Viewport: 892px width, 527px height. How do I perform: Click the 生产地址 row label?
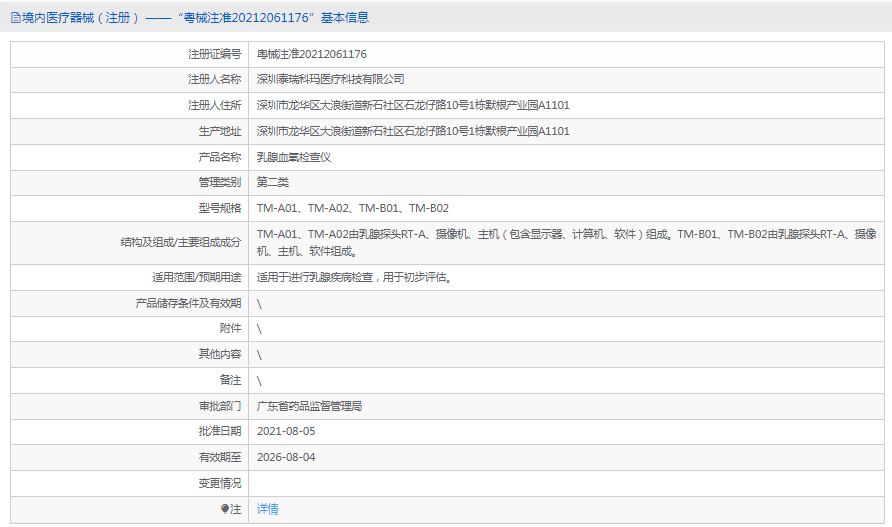coord(220,131)
